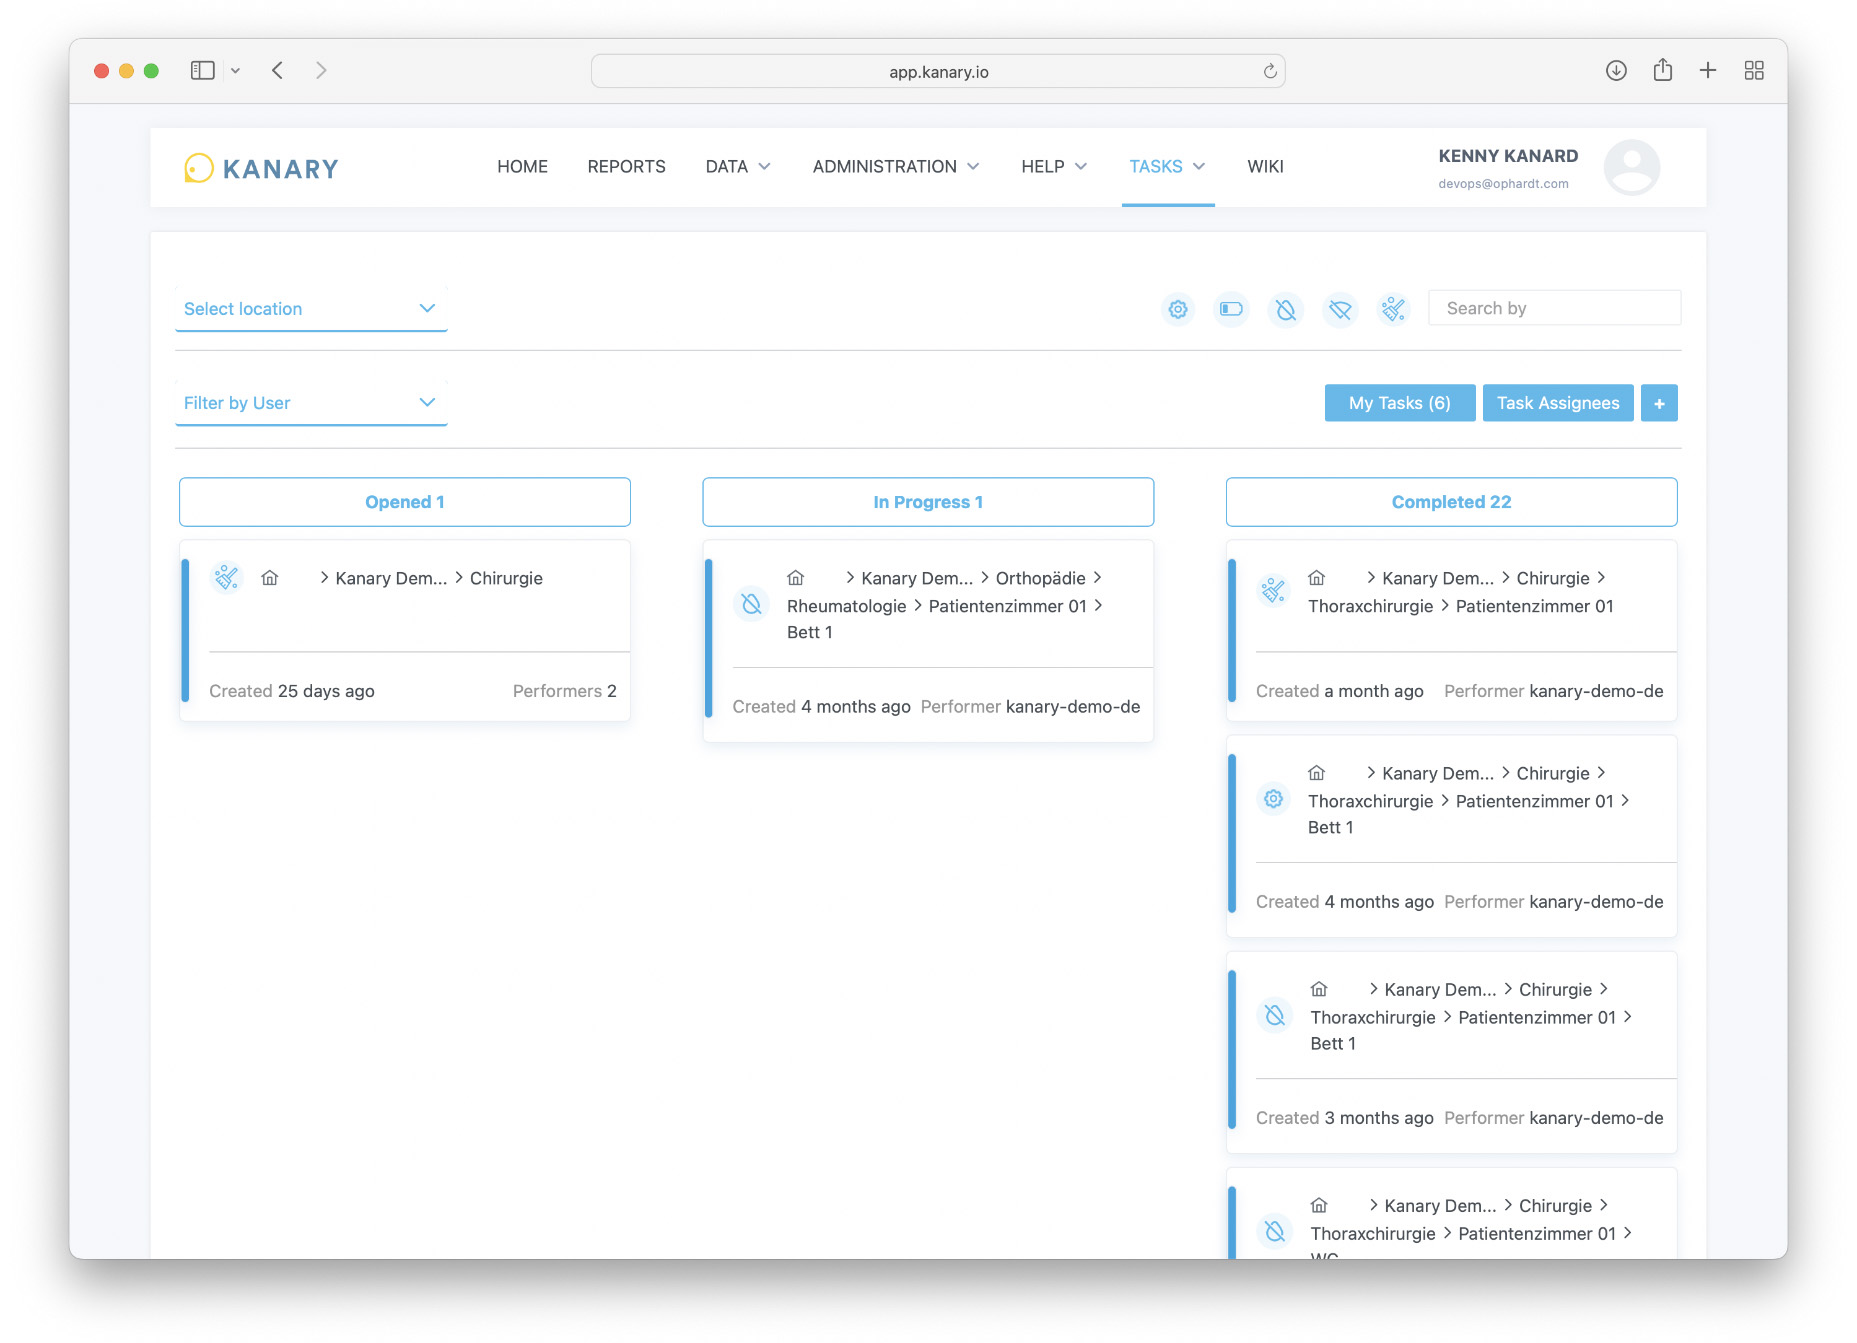Click Safari's share icon
The width and height of the screenshot is (1857, 1343).
coord(1662,70)
